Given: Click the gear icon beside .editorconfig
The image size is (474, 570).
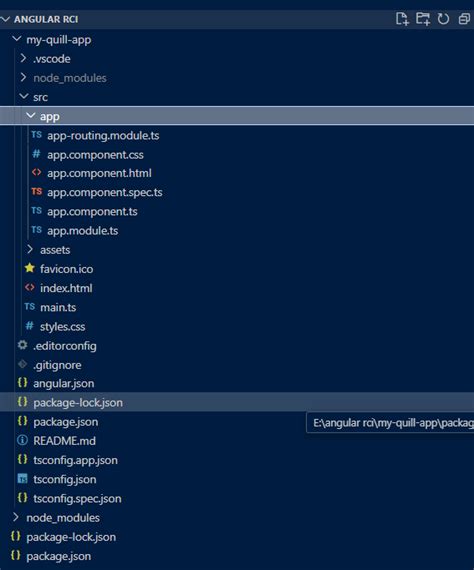Looking at the screenshot, I should [x=23, y=345].
